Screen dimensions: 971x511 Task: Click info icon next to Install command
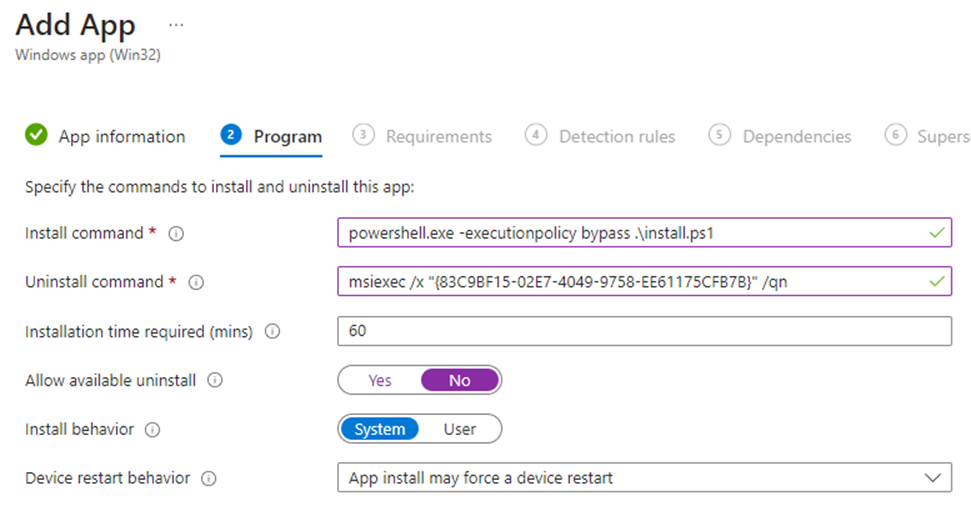(x=176, y=234)
